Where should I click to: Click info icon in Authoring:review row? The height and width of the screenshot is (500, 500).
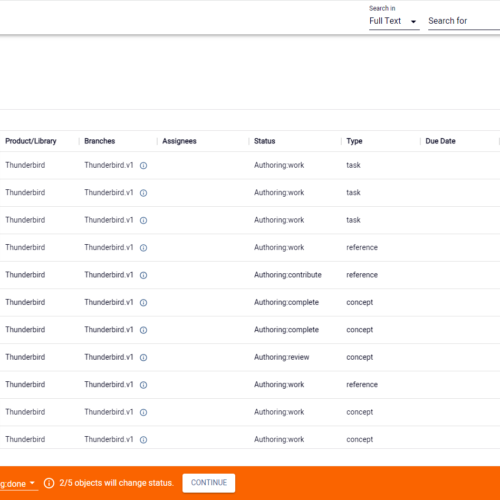pos(143,357)
